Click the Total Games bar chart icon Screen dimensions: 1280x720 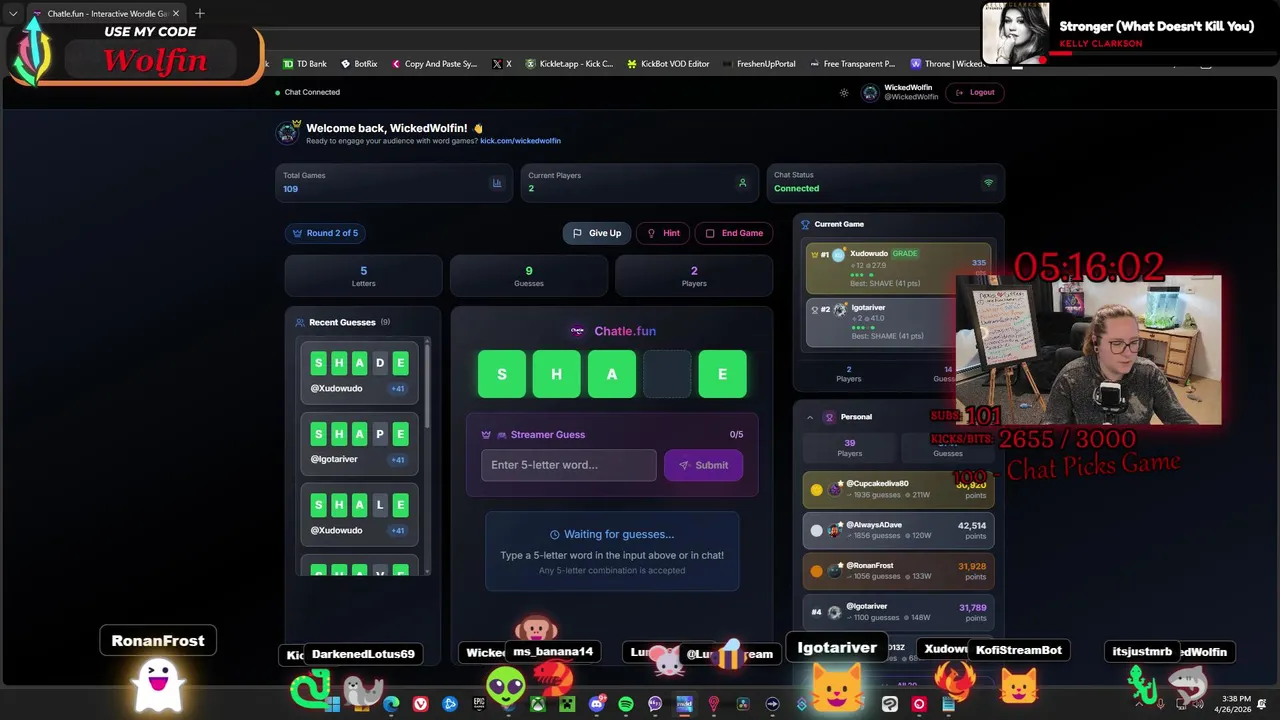point(497,183)
